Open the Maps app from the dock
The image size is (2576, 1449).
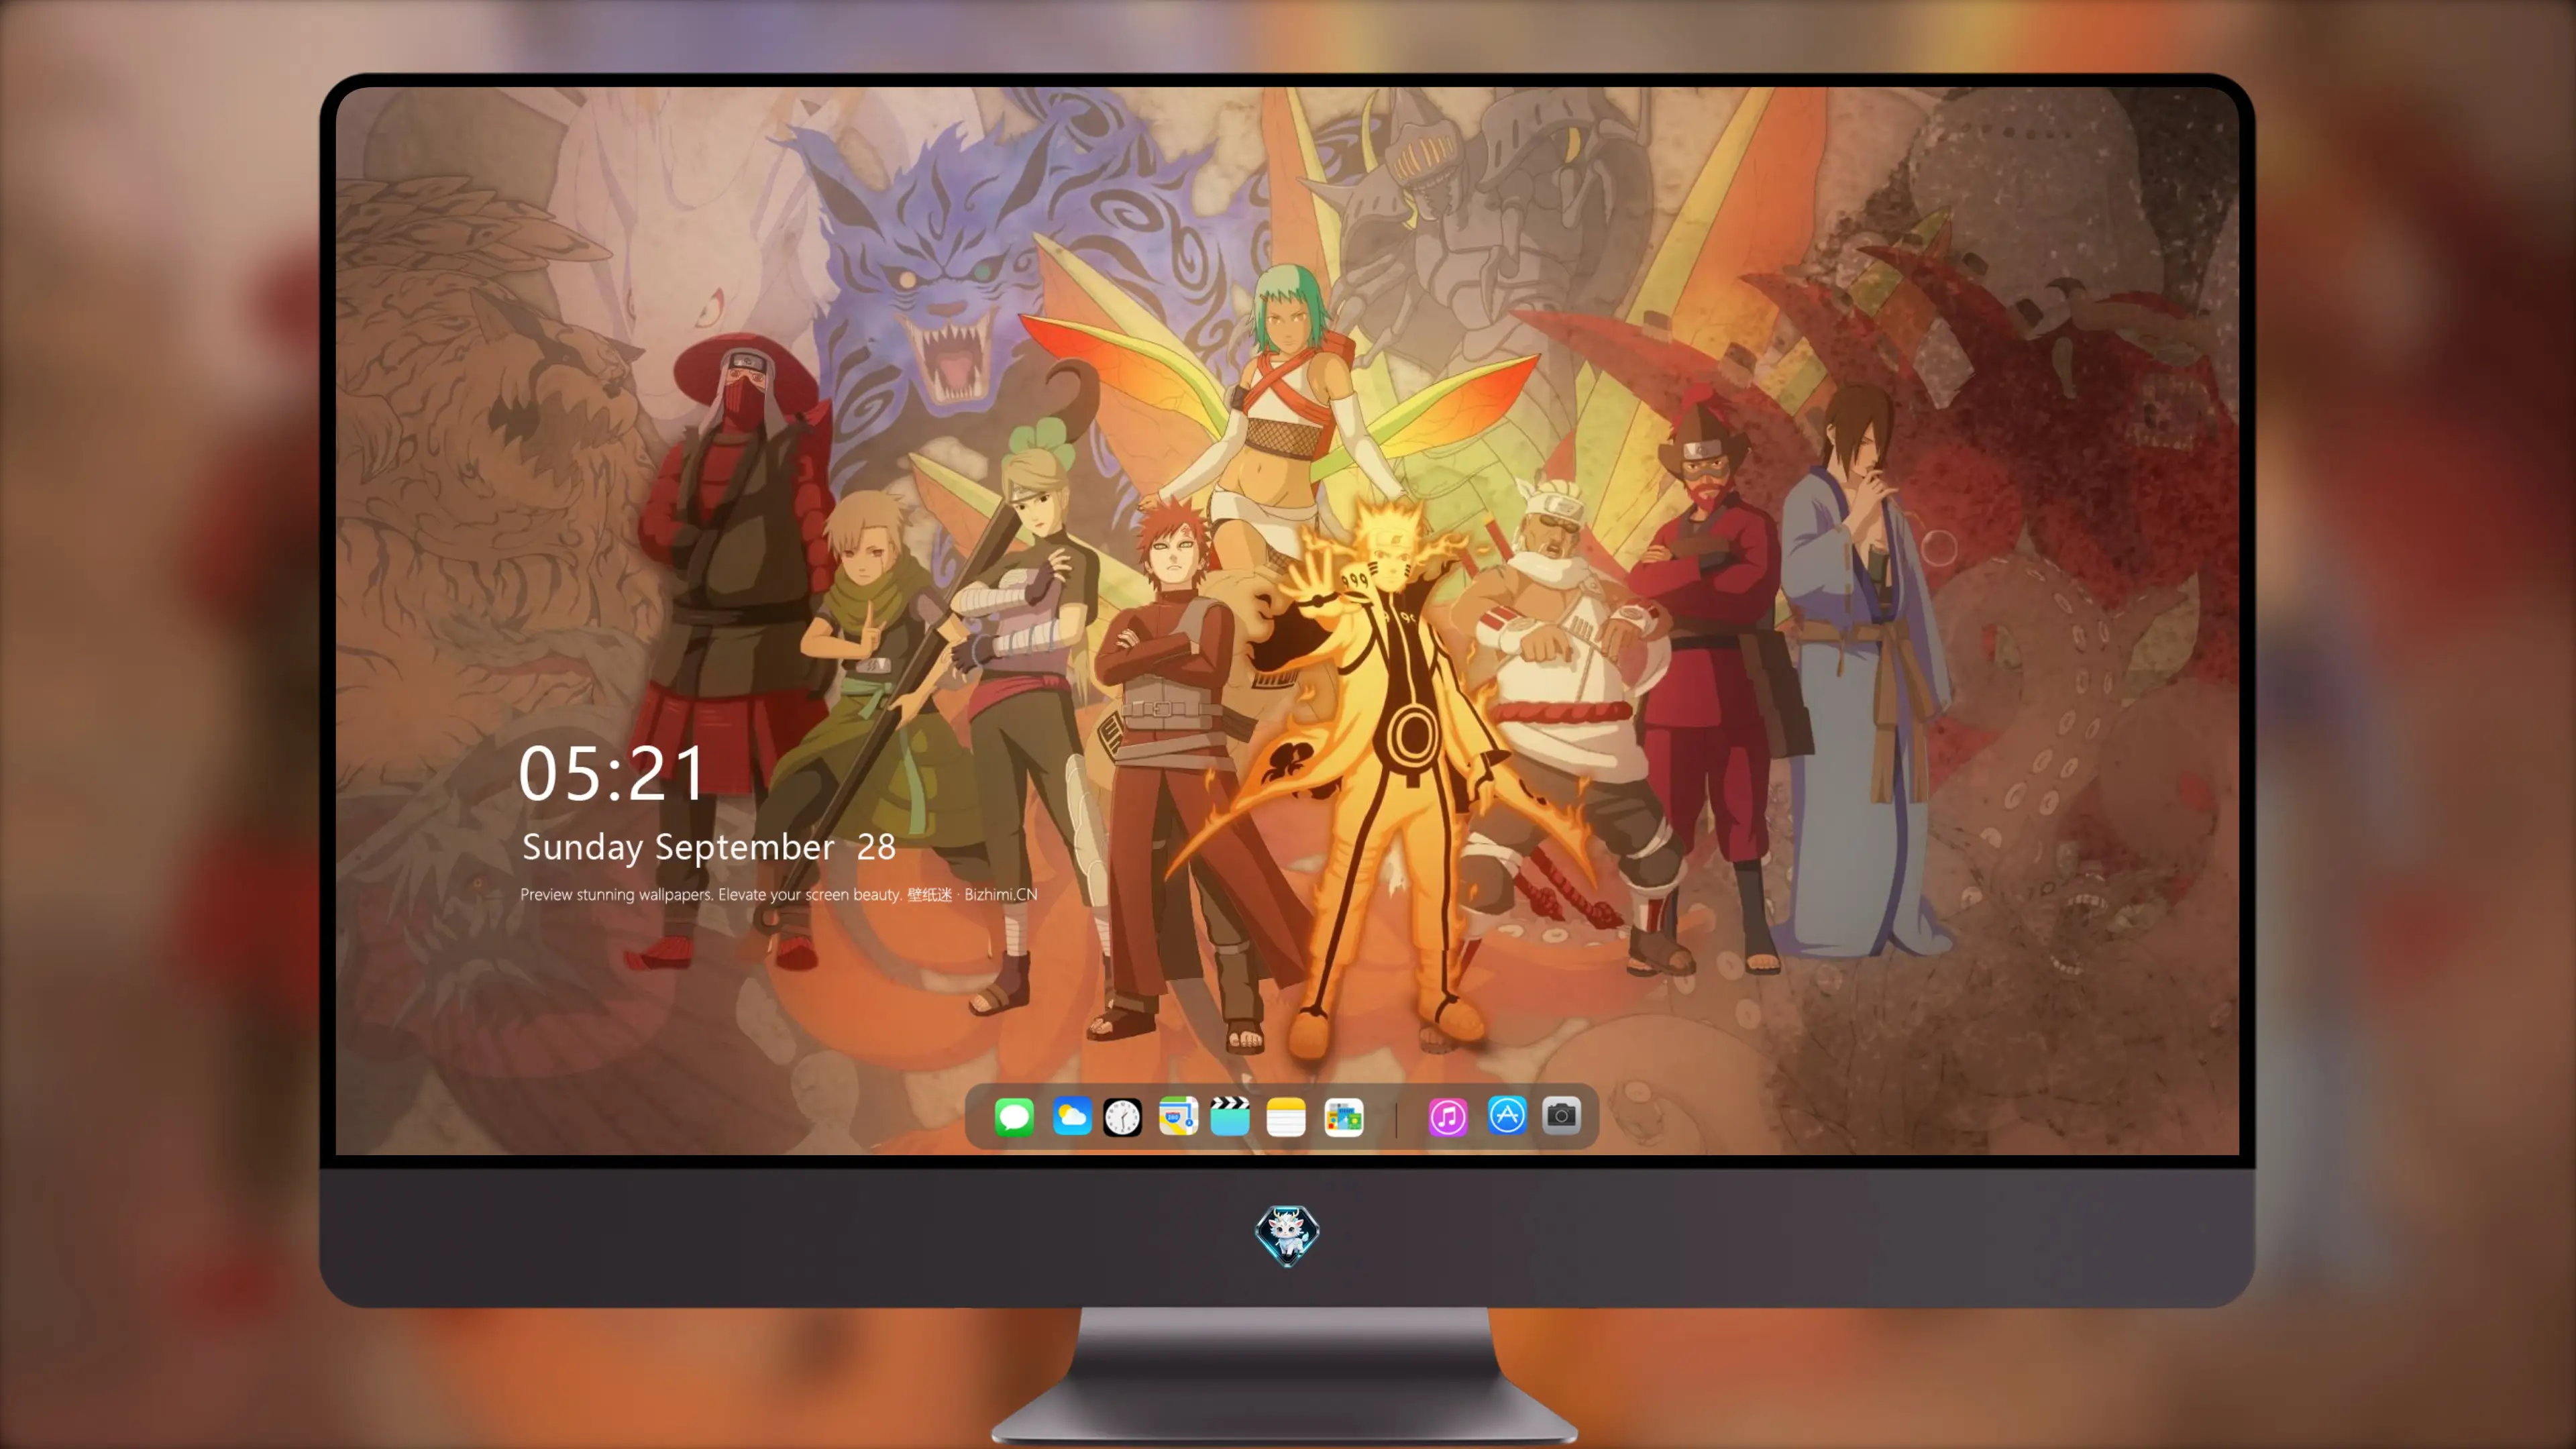(x=1178, y=1116)
